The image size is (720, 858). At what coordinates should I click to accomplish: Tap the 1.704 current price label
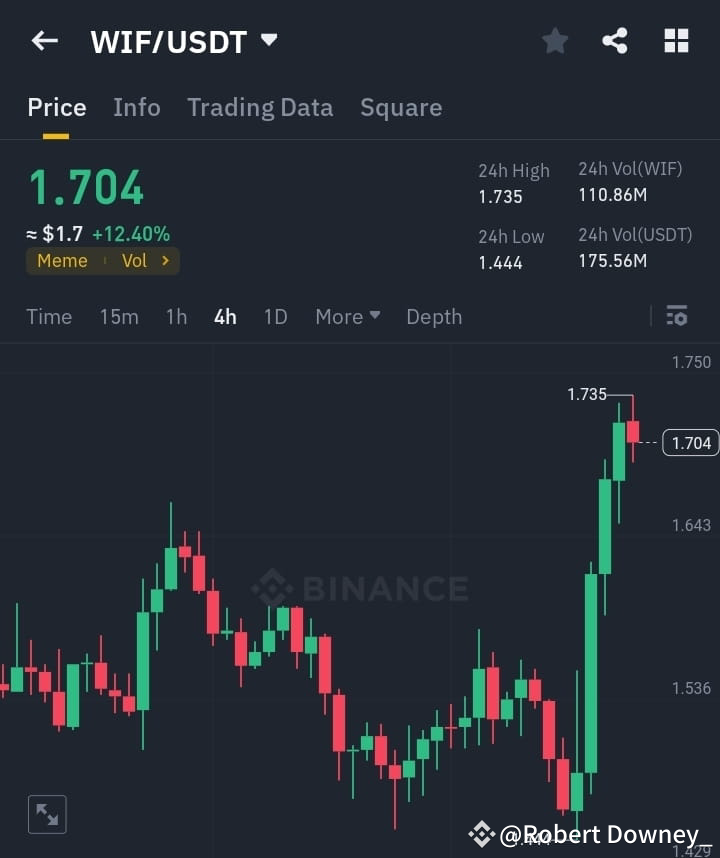point(690,442)
